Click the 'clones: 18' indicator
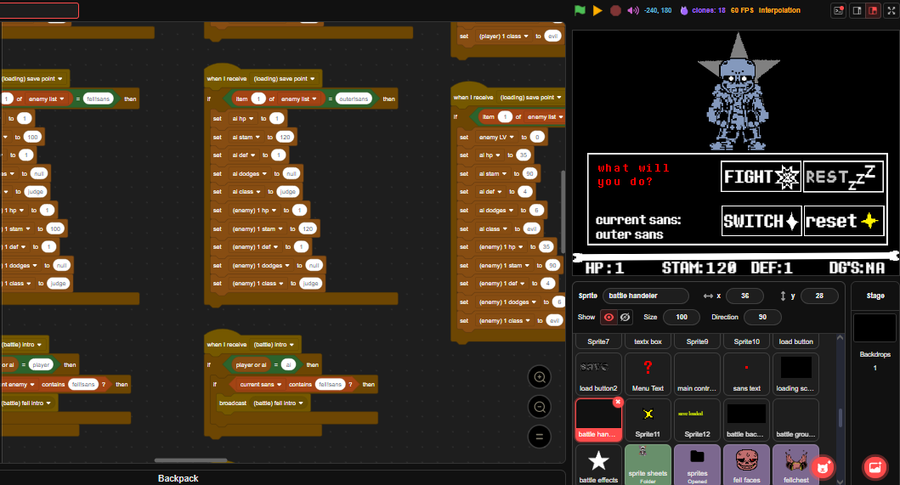 click(703, 10)
